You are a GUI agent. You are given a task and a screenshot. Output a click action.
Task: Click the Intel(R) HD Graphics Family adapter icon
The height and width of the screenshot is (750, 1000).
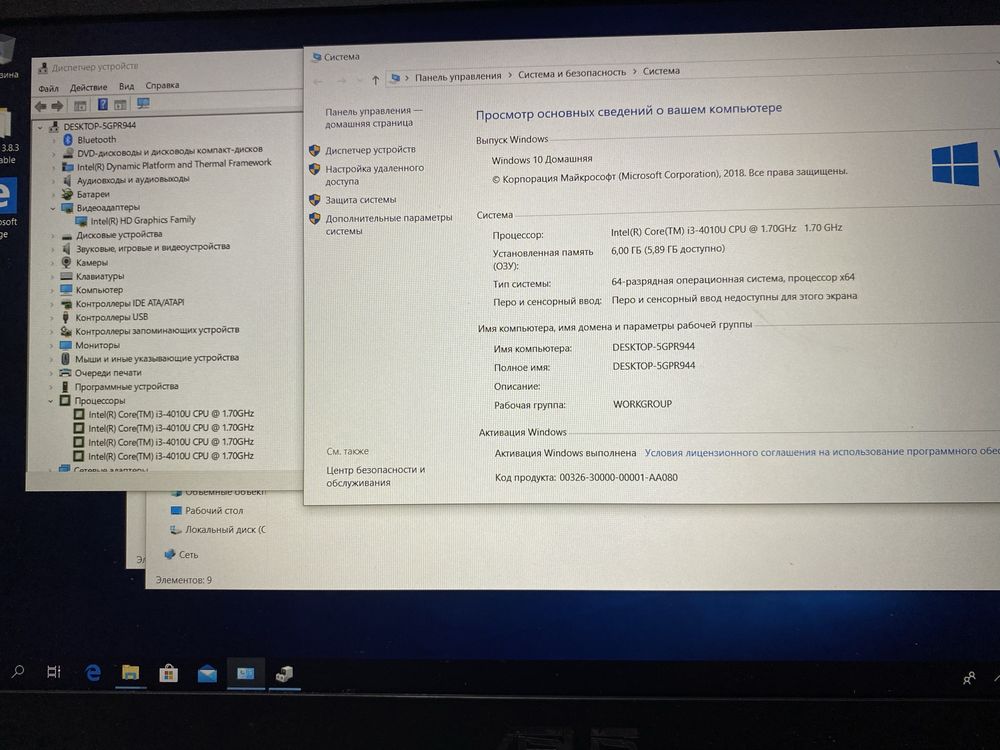point(81,221)
